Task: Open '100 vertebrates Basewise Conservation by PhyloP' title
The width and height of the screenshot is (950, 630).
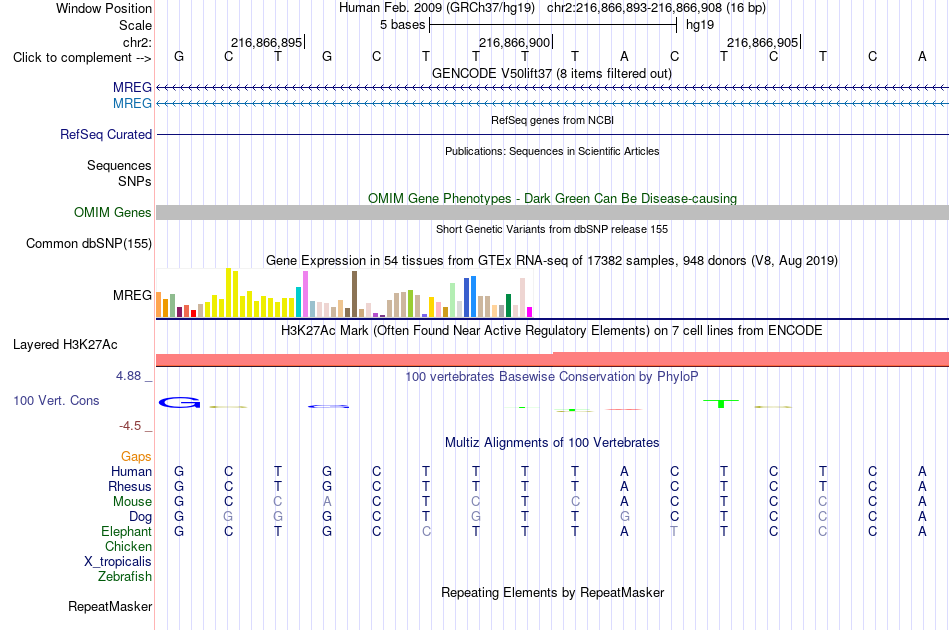Action: click(x=552, y=377)
